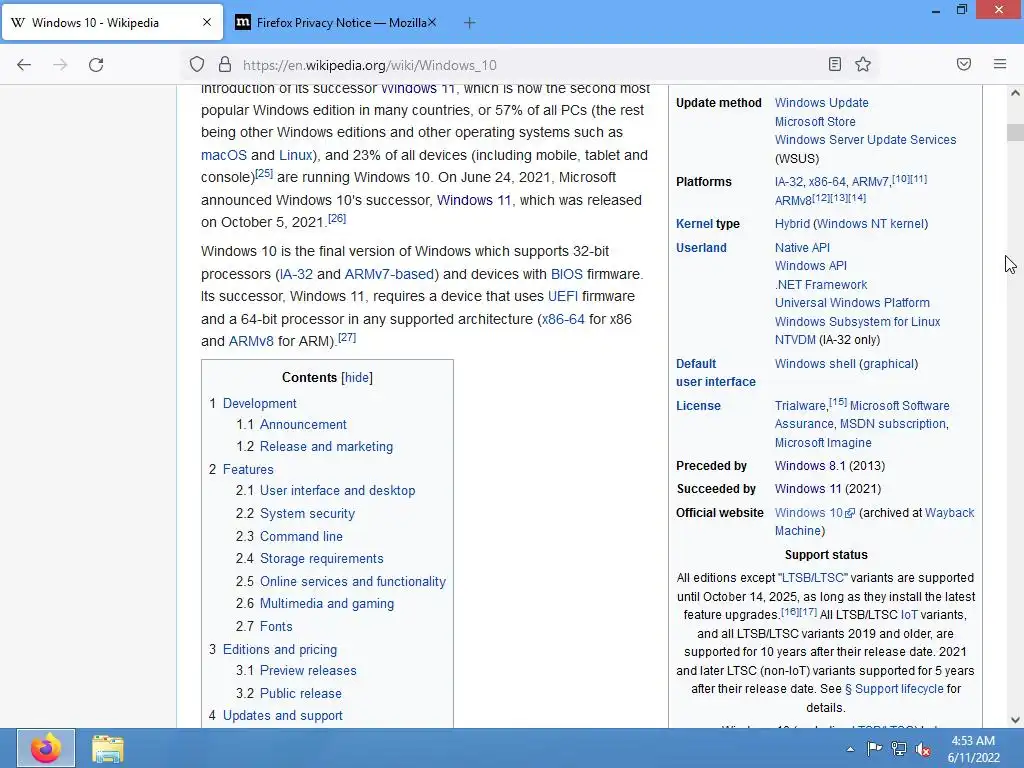Jump to the 2 Features section
The width and height of the screenshot is (1024, 768).
(x=248, y=470)
